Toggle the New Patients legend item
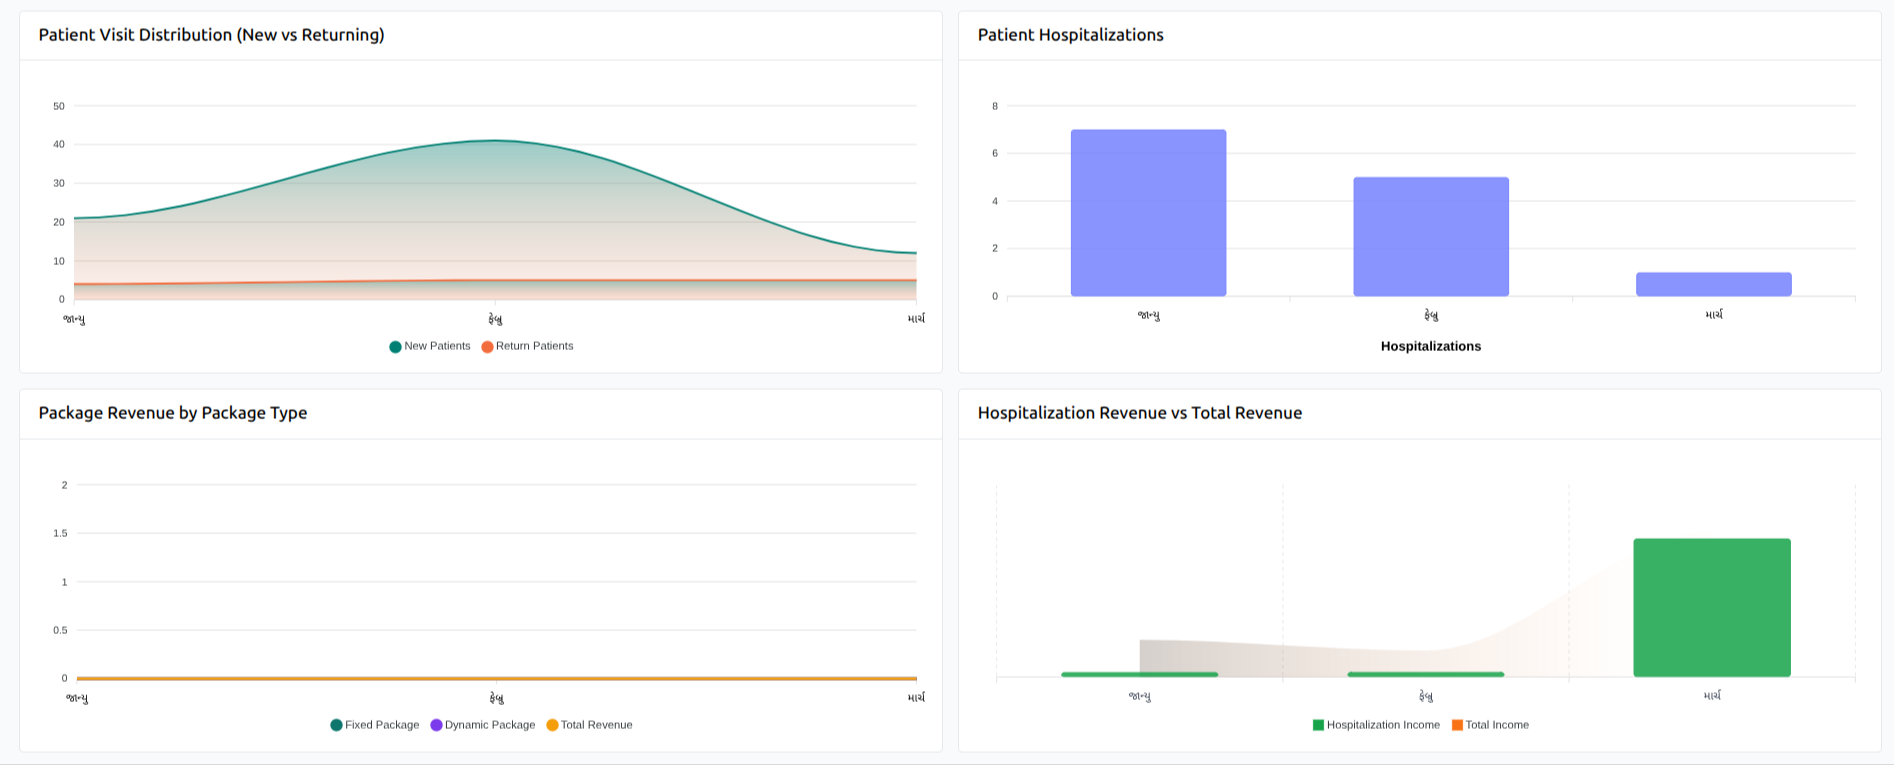1894x765 pixels. point(430,346)
